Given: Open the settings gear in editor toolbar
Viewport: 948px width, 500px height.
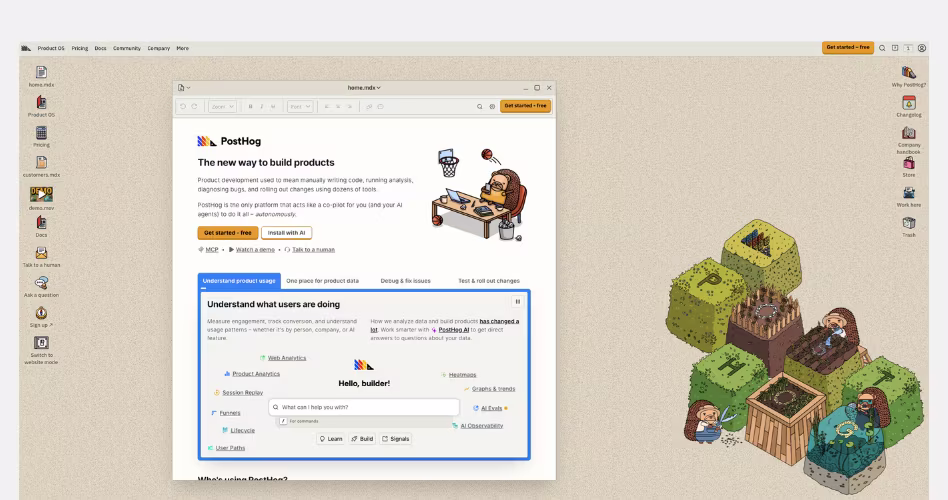Looking at the screenshot, I should click(492, 106).
